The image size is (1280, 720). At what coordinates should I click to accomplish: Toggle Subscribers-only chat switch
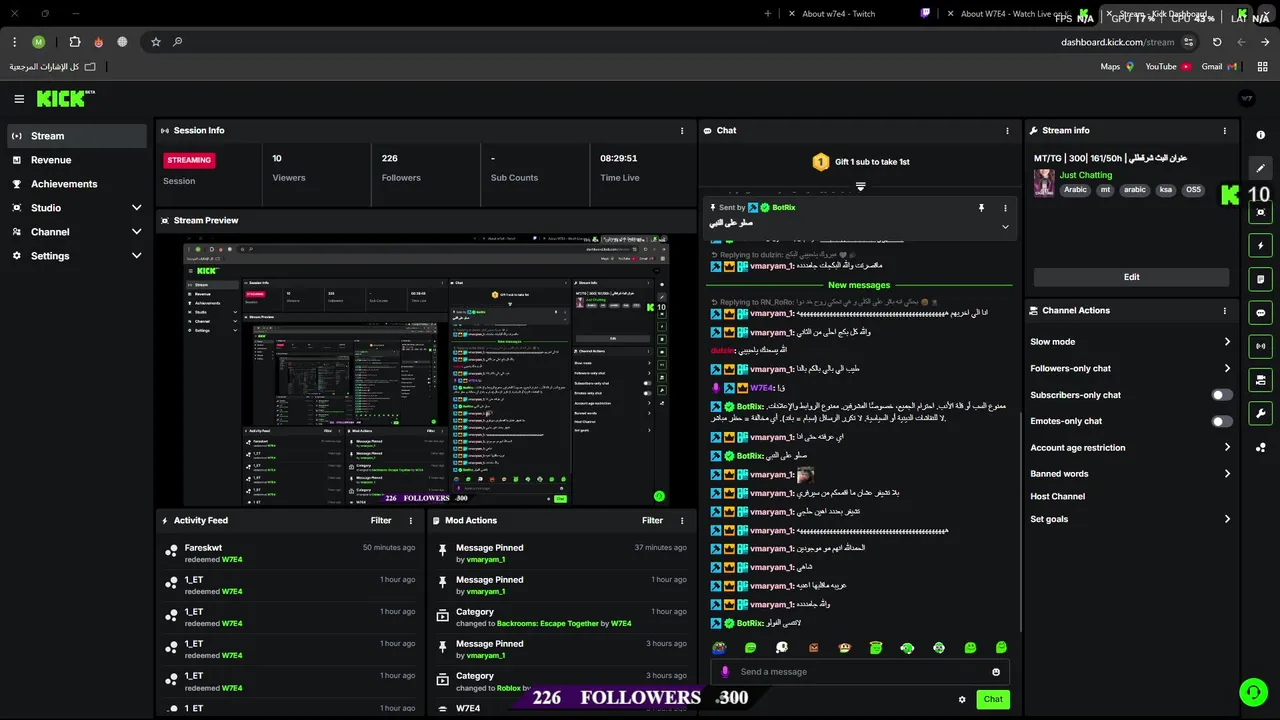coord(1222,395)
